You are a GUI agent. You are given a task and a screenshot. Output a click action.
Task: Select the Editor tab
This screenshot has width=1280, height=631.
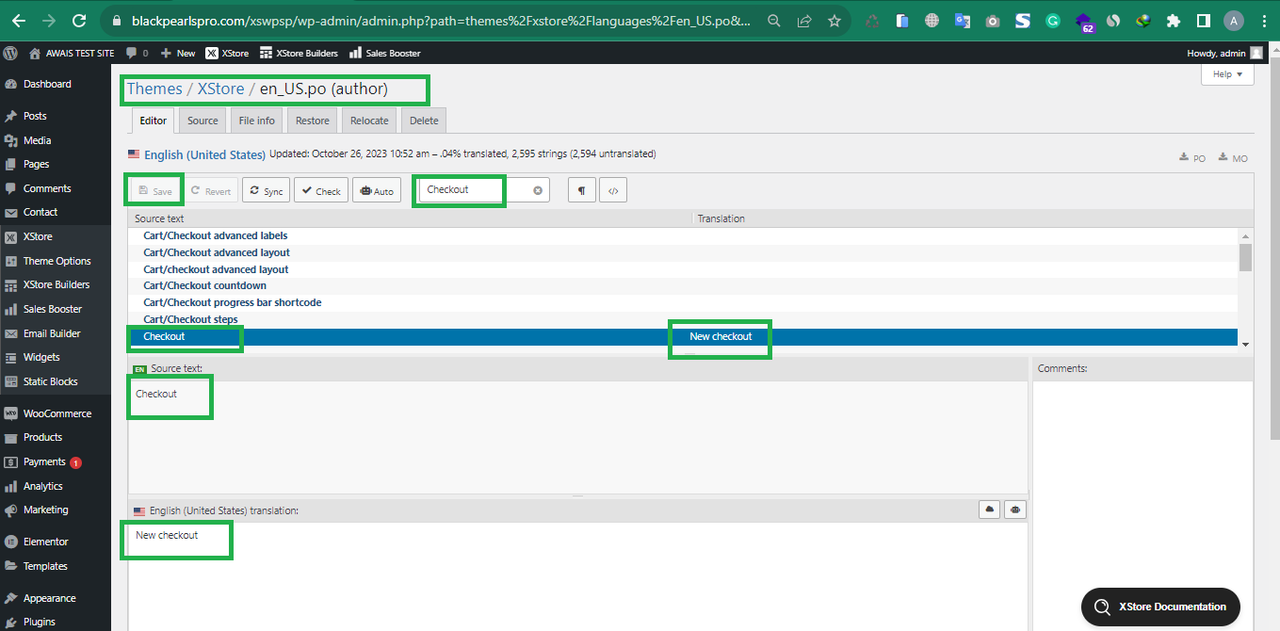[x=153, y=121]
